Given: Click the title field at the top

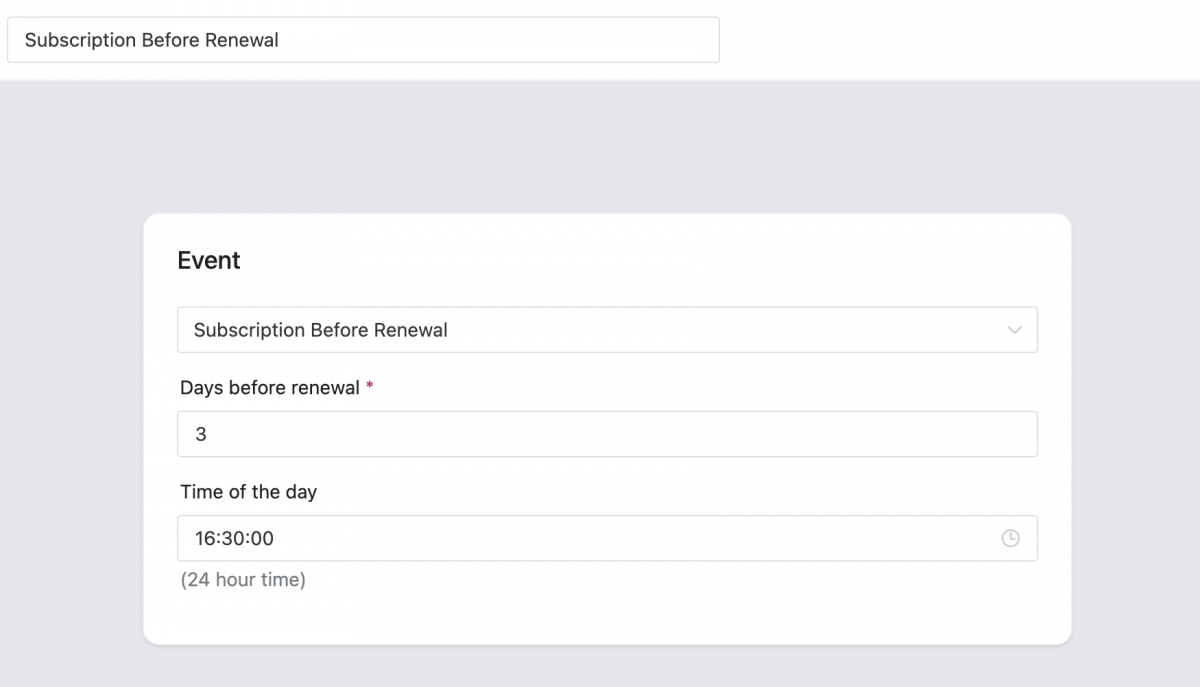Looking at the screenshot, I should [x=363, y=40].
